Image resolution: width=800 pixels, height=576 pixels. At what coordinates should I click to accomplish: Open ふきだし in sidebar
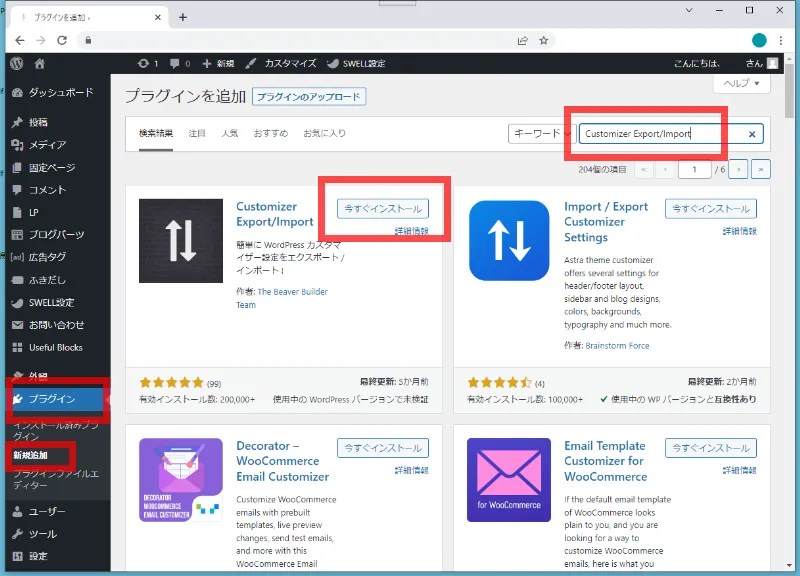39,280
